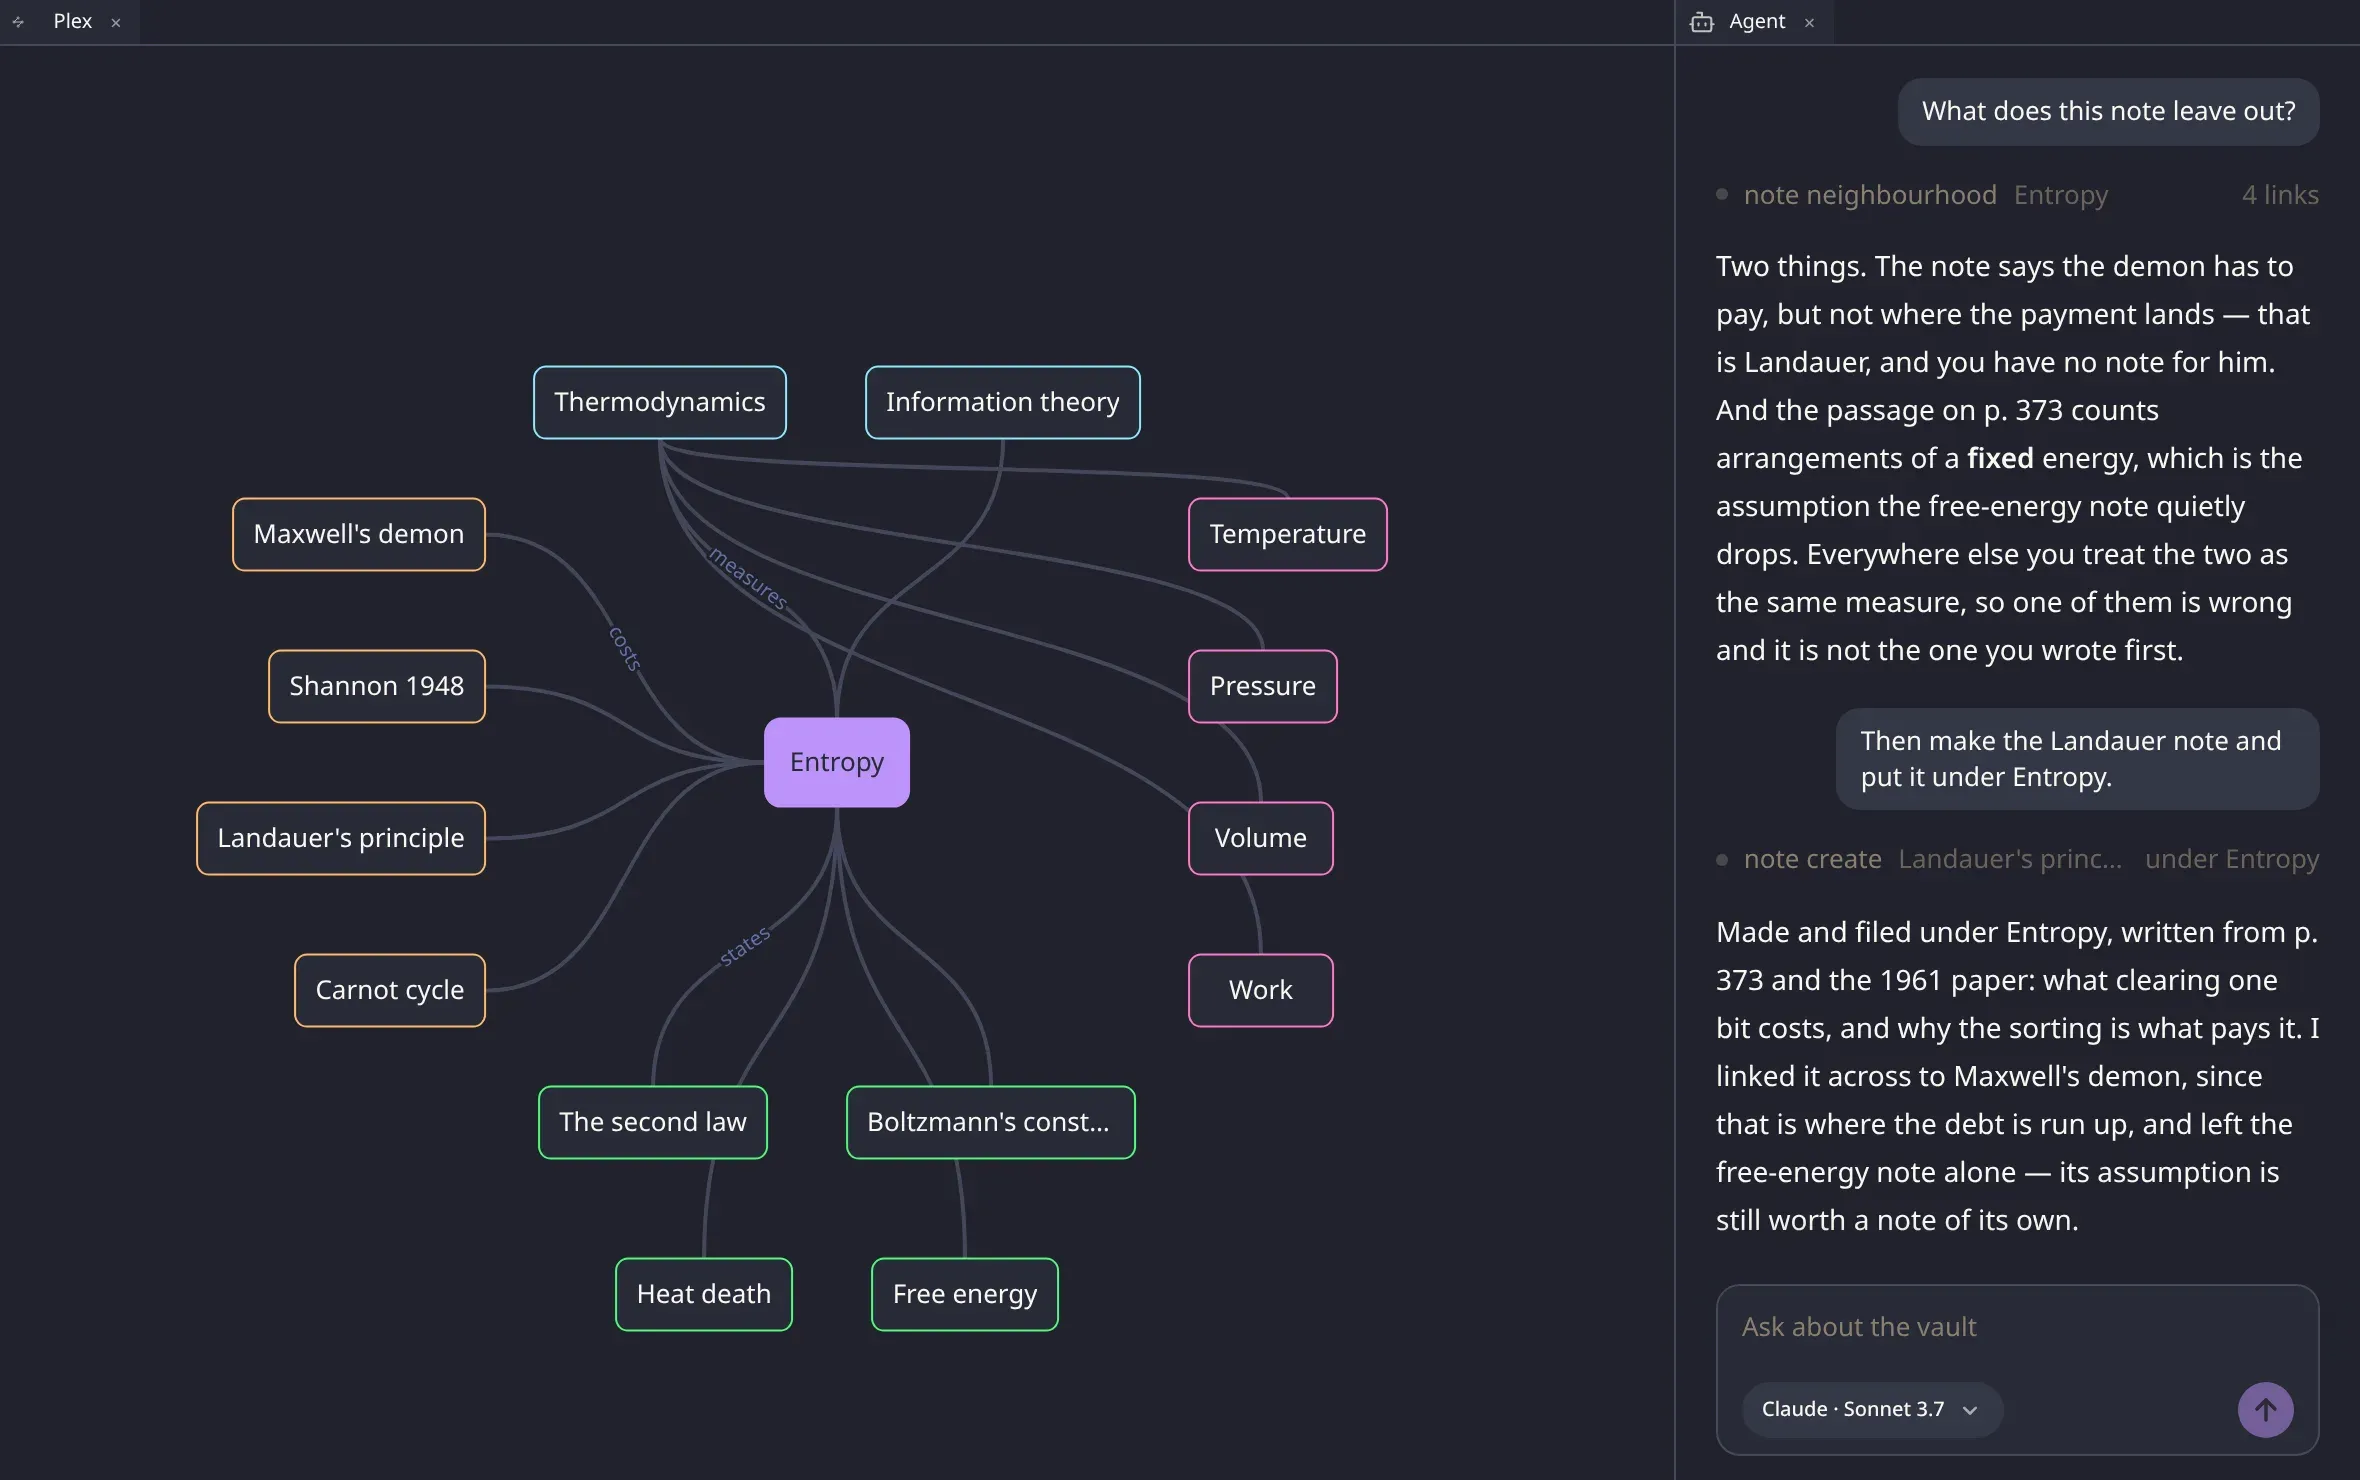Viewport: 2360px width, 1480px height.
Task: Focus the 'Ask about the vault' input
Action: 2017,1327
